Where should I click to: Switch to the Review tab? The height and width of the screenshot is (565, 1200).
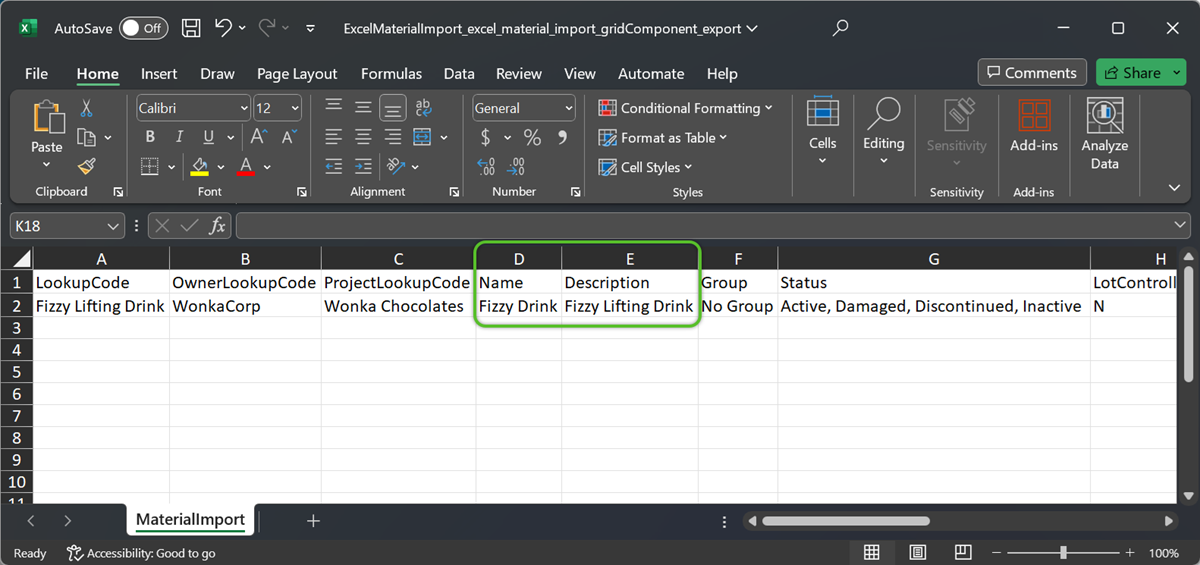(519, 73)
